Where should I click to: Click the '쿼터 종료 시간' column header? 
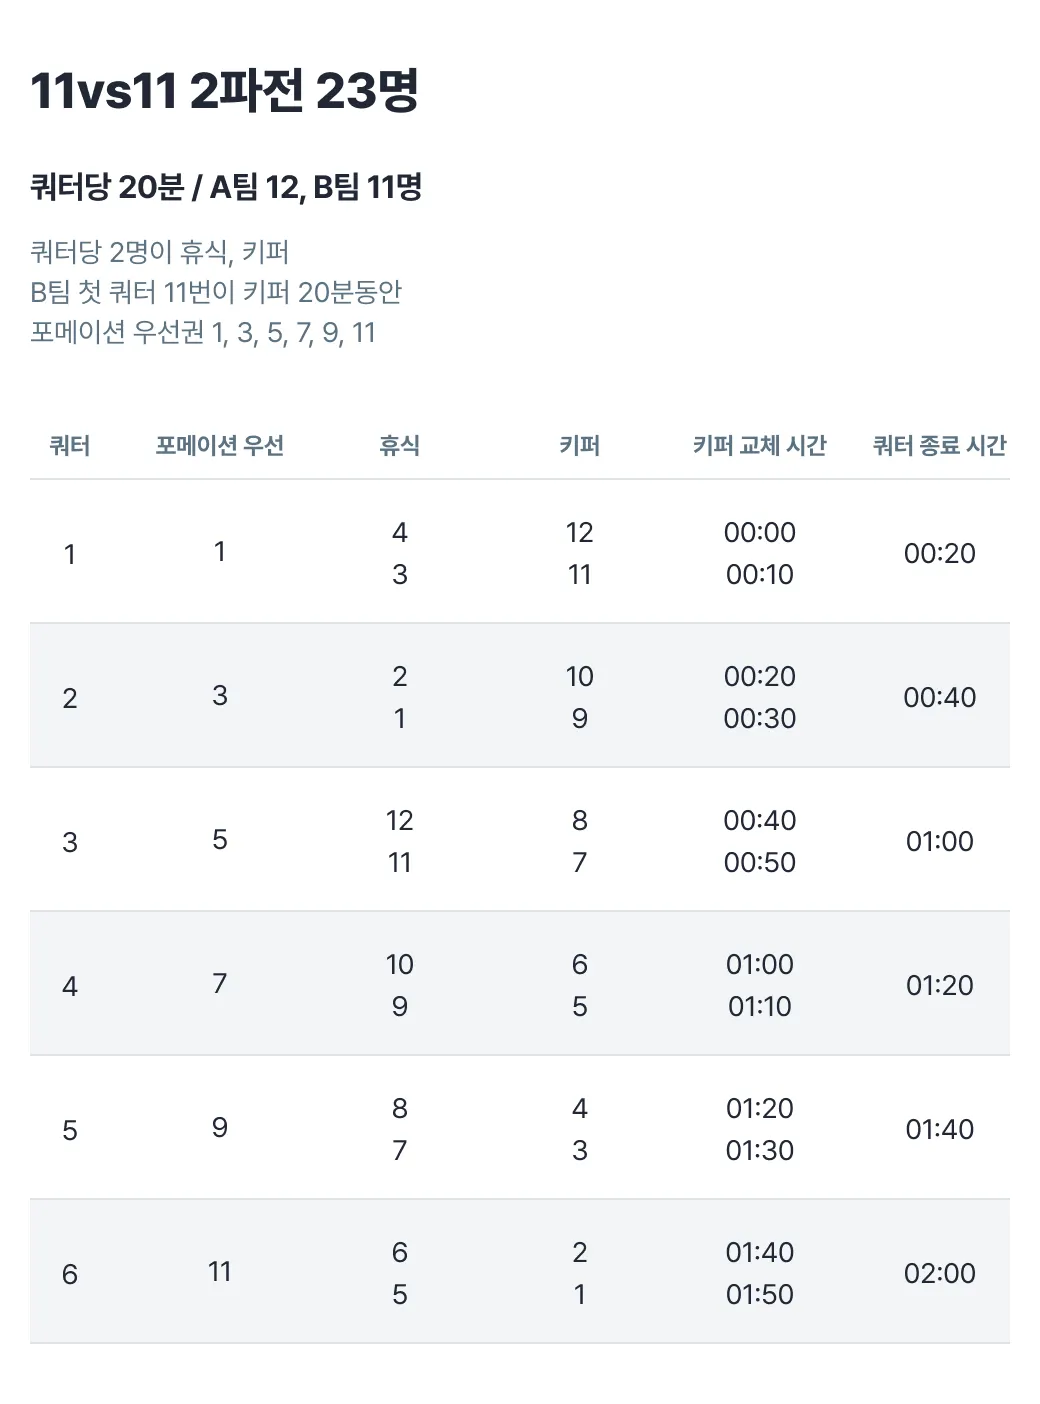click(x=939, y=446)
